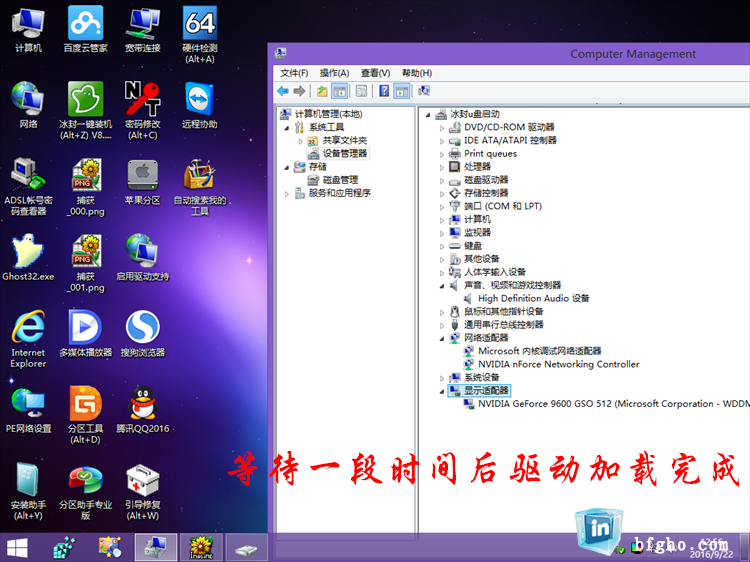Open 自动搜索我的工具 desktop icon
The height and width of the screenshot is (562, 750).
[200, 187]
